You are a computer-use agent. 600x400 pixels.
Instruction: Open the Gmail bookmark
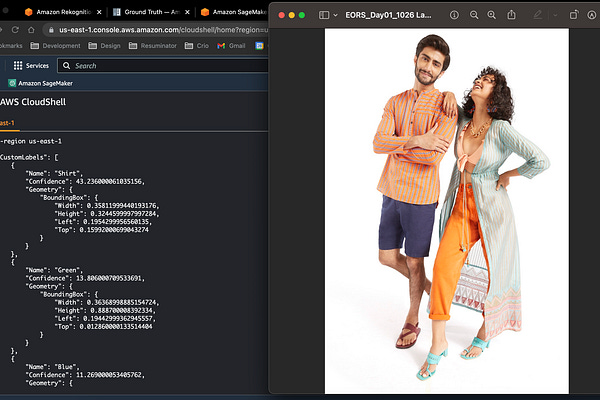click(x=232, y=46)
